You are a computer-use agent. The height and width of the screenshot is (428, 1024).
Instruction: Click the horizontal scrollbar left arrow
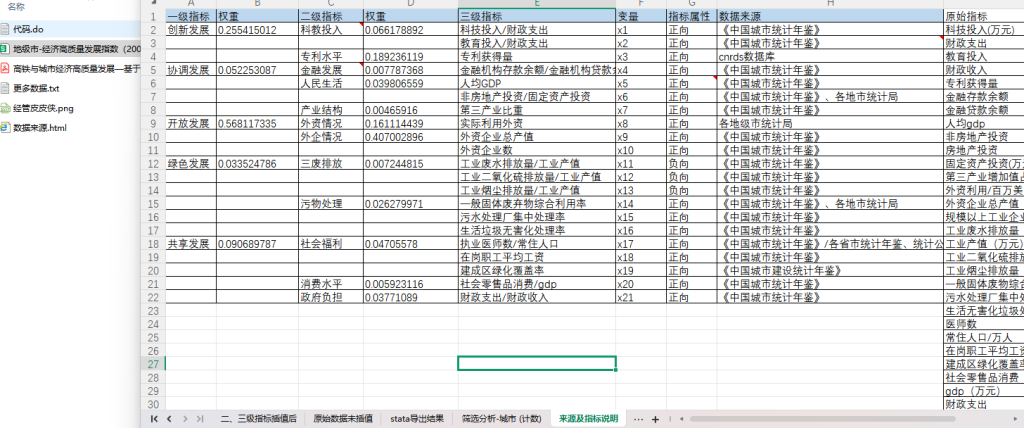(x=682, y=419)
